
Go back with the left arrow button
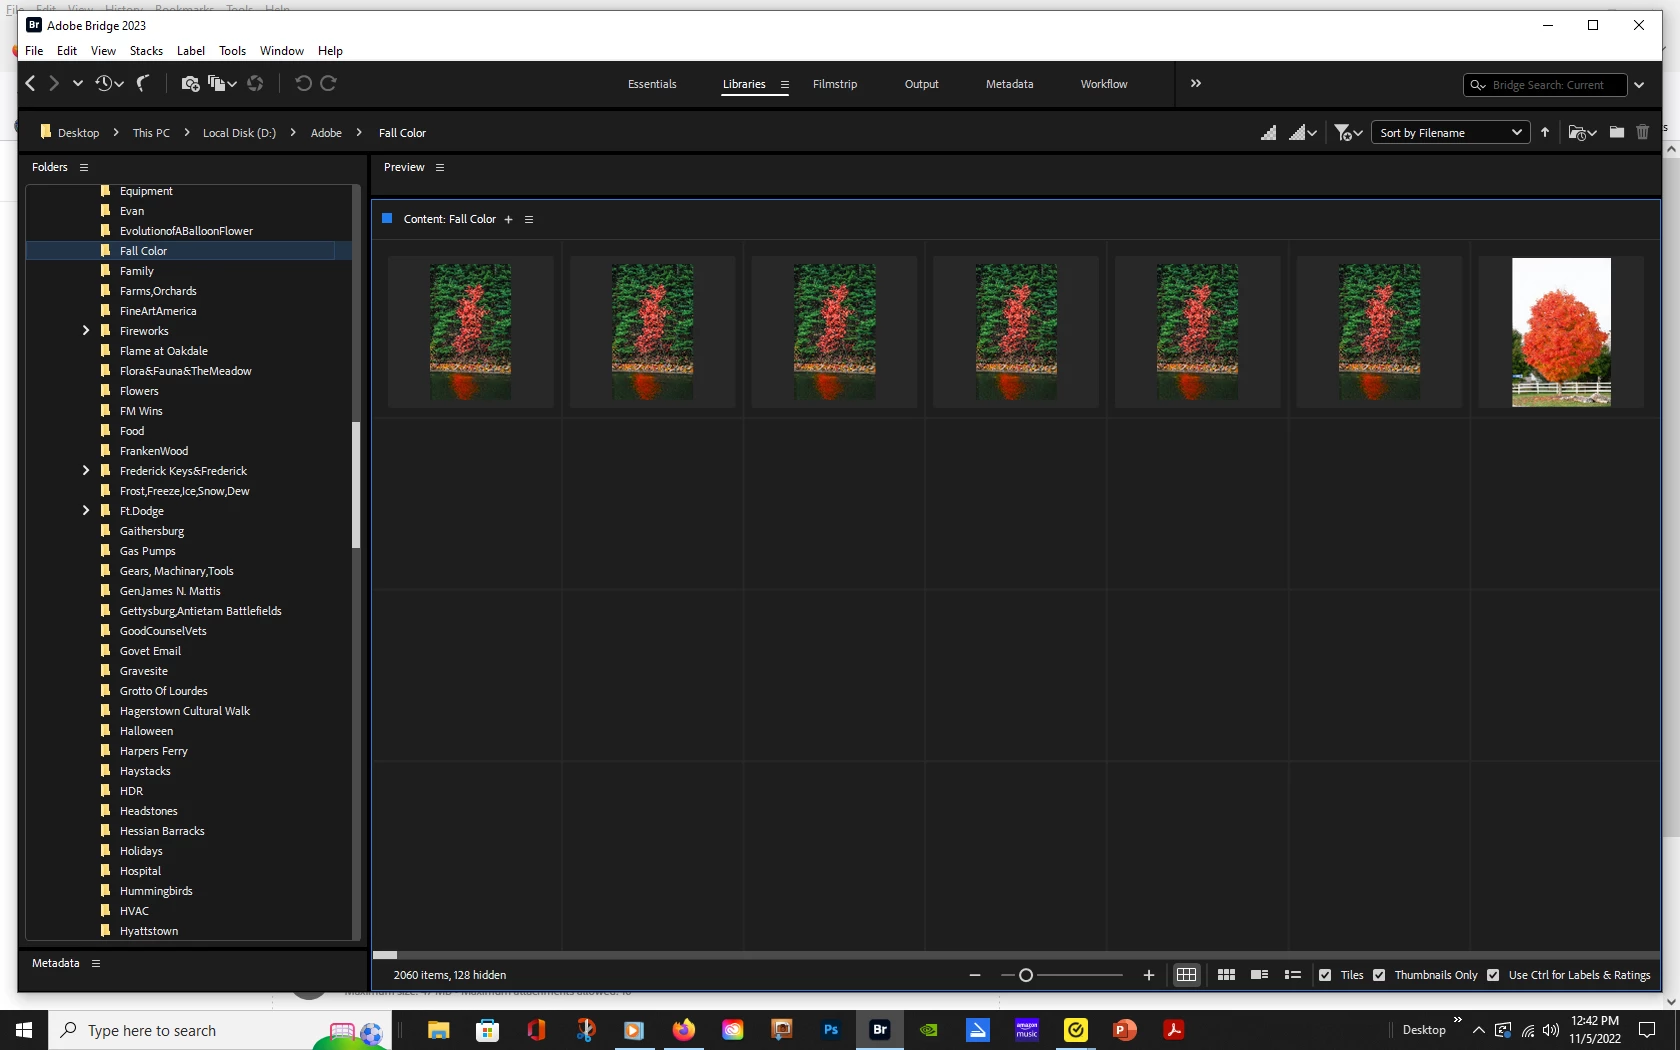coord(30,84)
